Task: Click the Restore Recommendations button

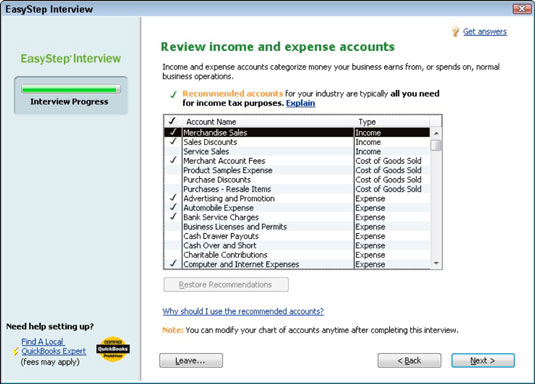Action: click(226, 284)
